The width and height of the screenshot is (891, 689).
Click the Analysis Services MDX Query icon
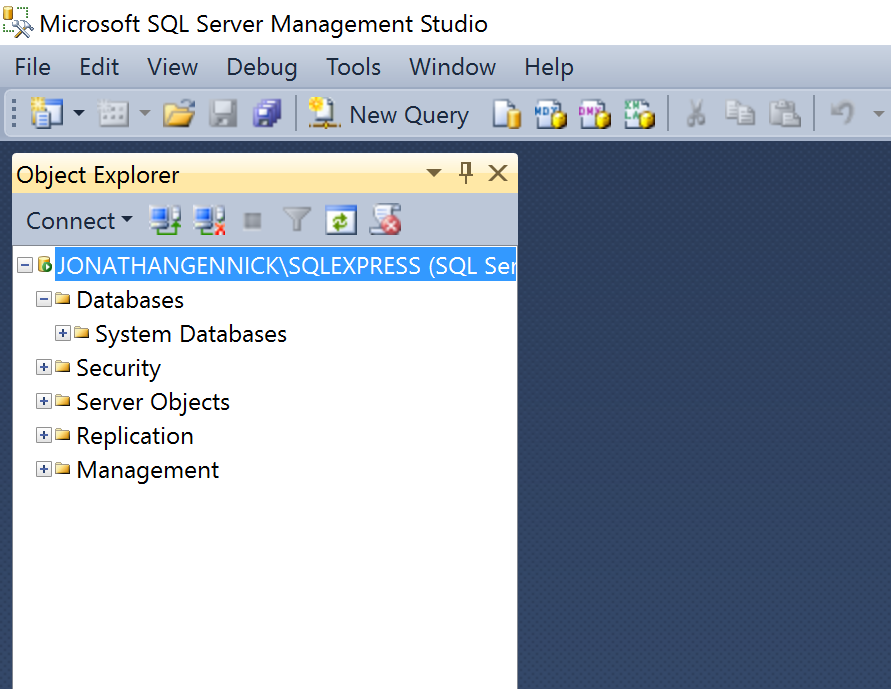(x=550, y=114)
